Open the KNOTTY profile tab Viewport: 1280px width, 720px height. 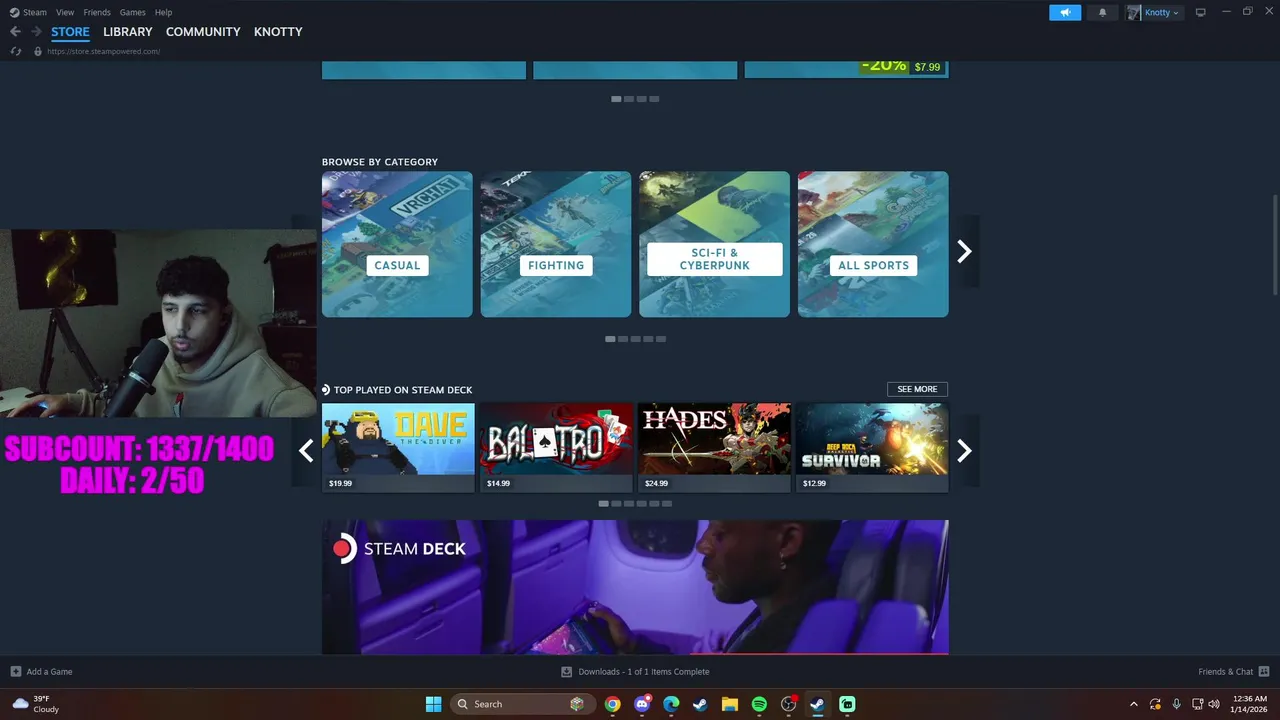(278, 32)
